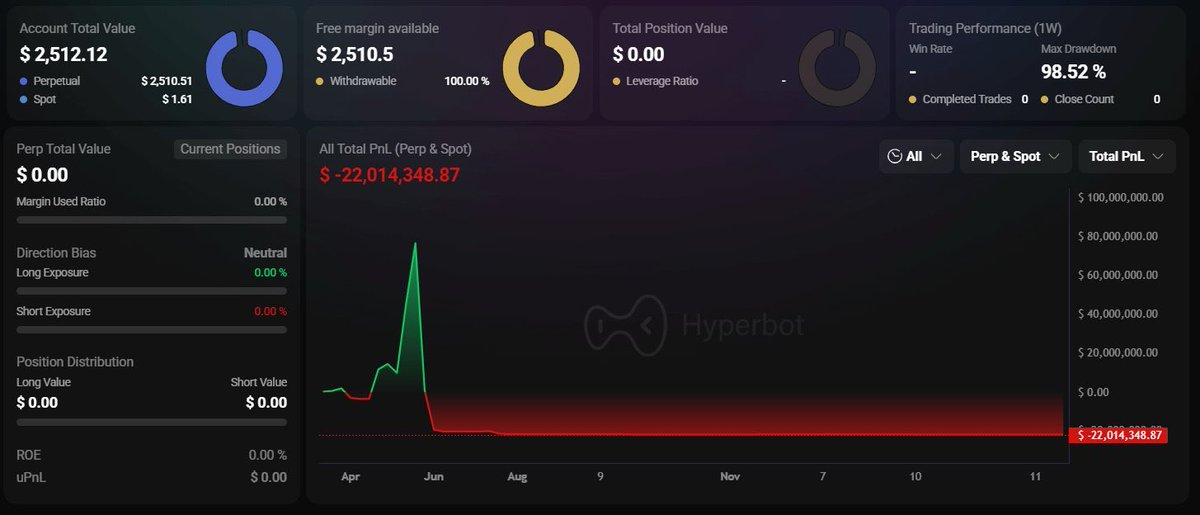Click the Aug label on the time axis
1200x515 pixels.
pos(517,477)
